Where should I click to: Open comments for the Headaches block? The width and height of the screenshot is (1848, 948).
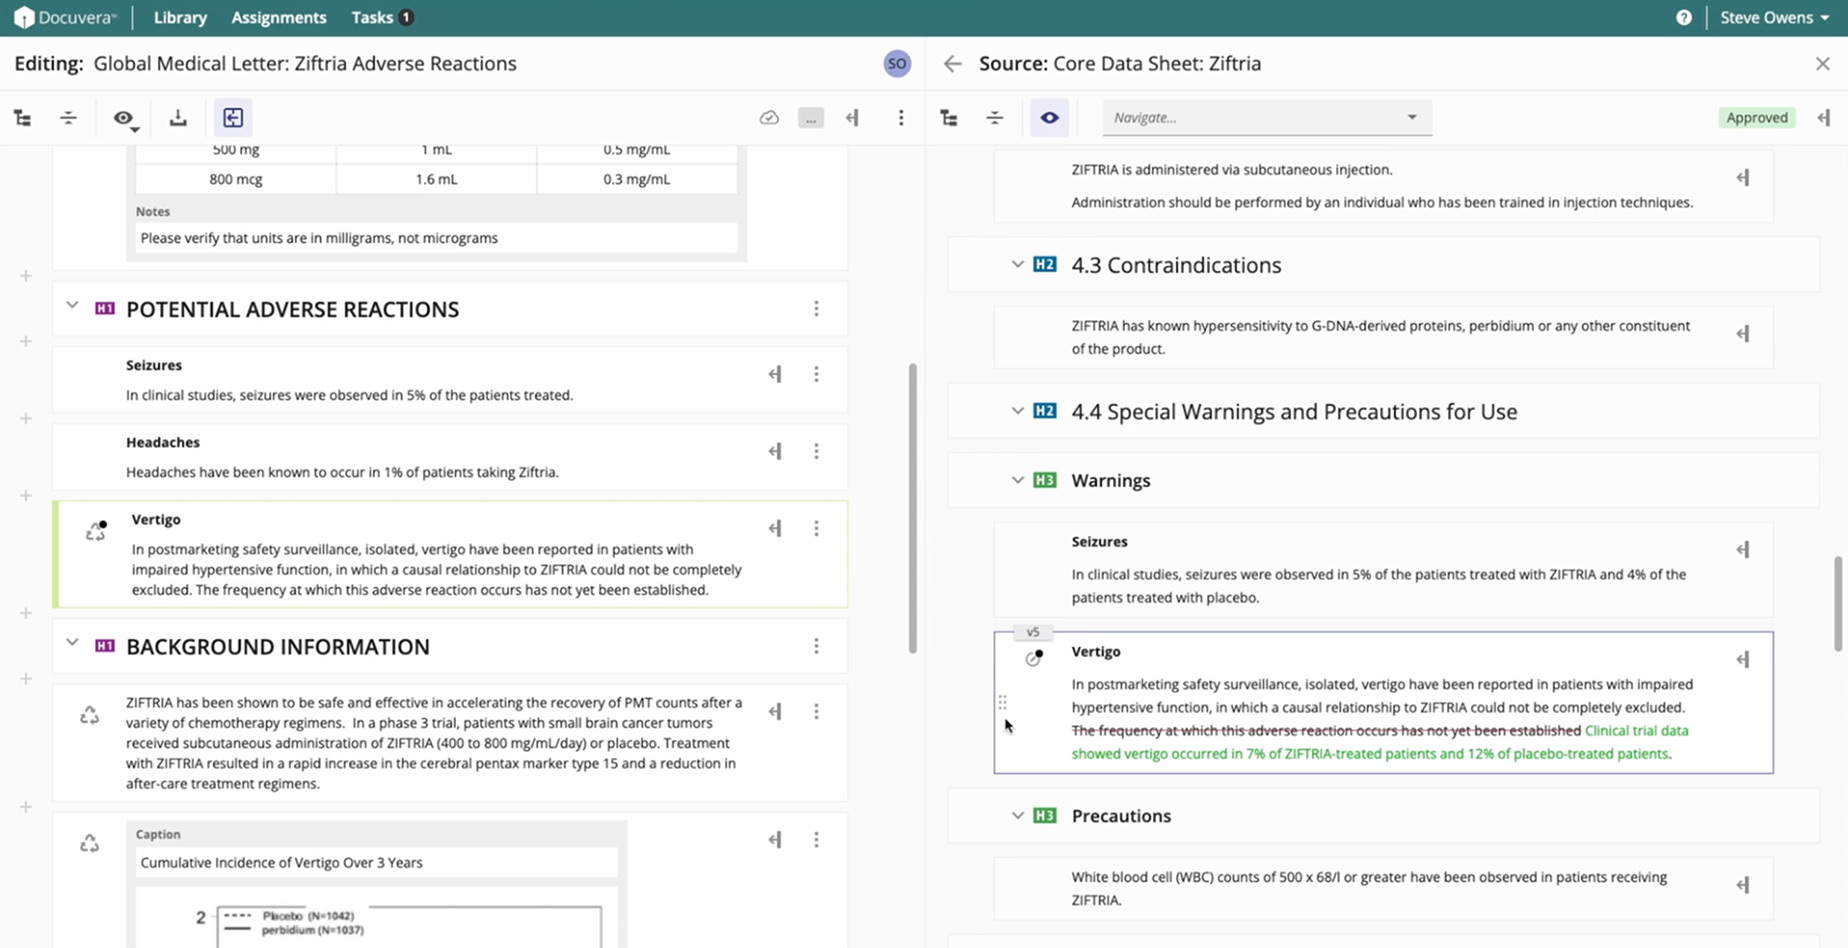click(x=775, y=451)
